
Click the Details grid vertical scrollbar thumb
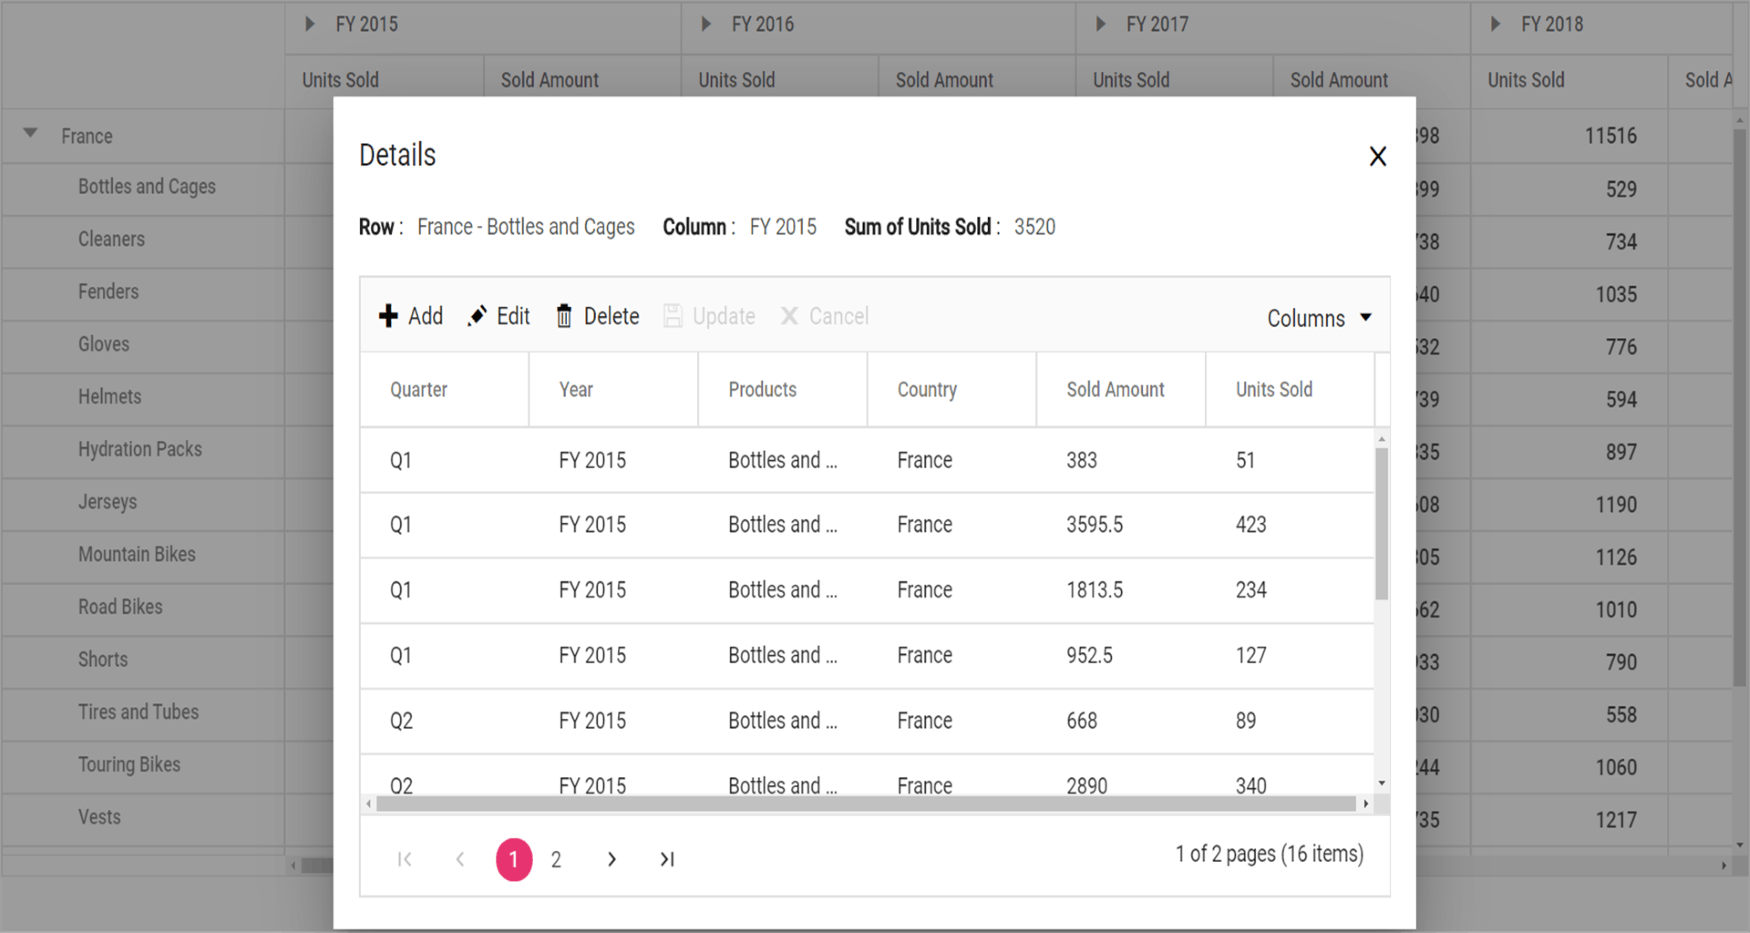[x=1382, y=524]
